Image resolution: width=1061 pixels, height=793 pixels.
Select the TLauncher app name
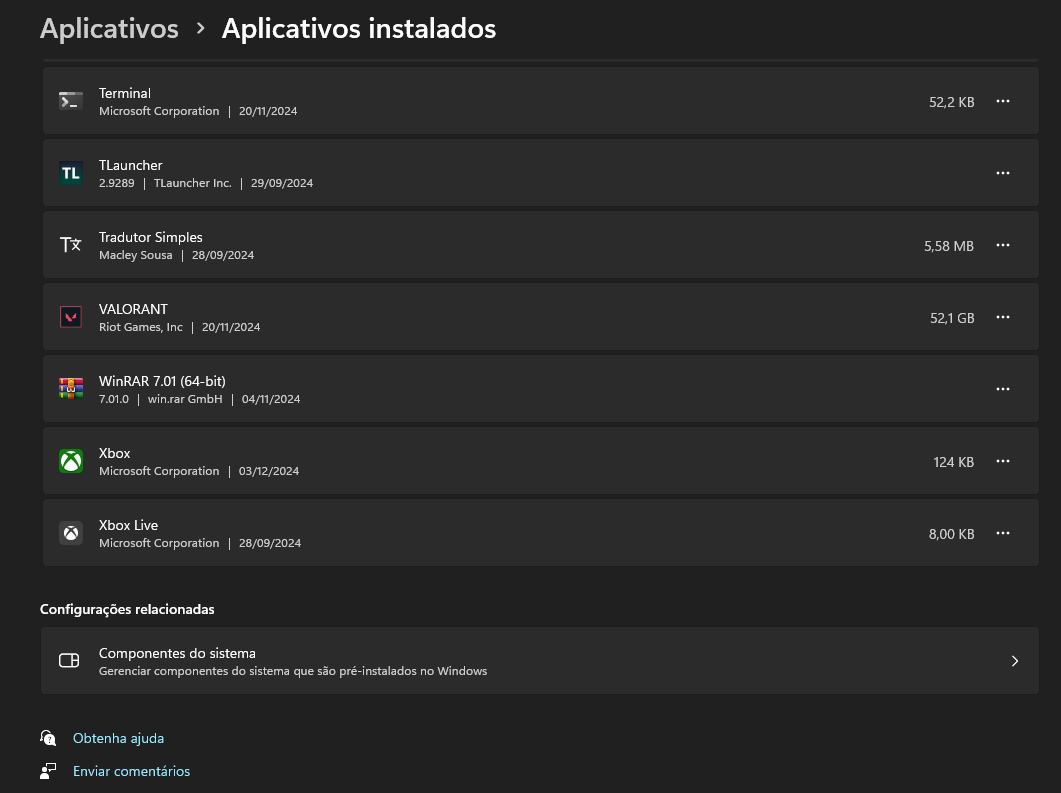pyautogui.click(x=131, y=165)
